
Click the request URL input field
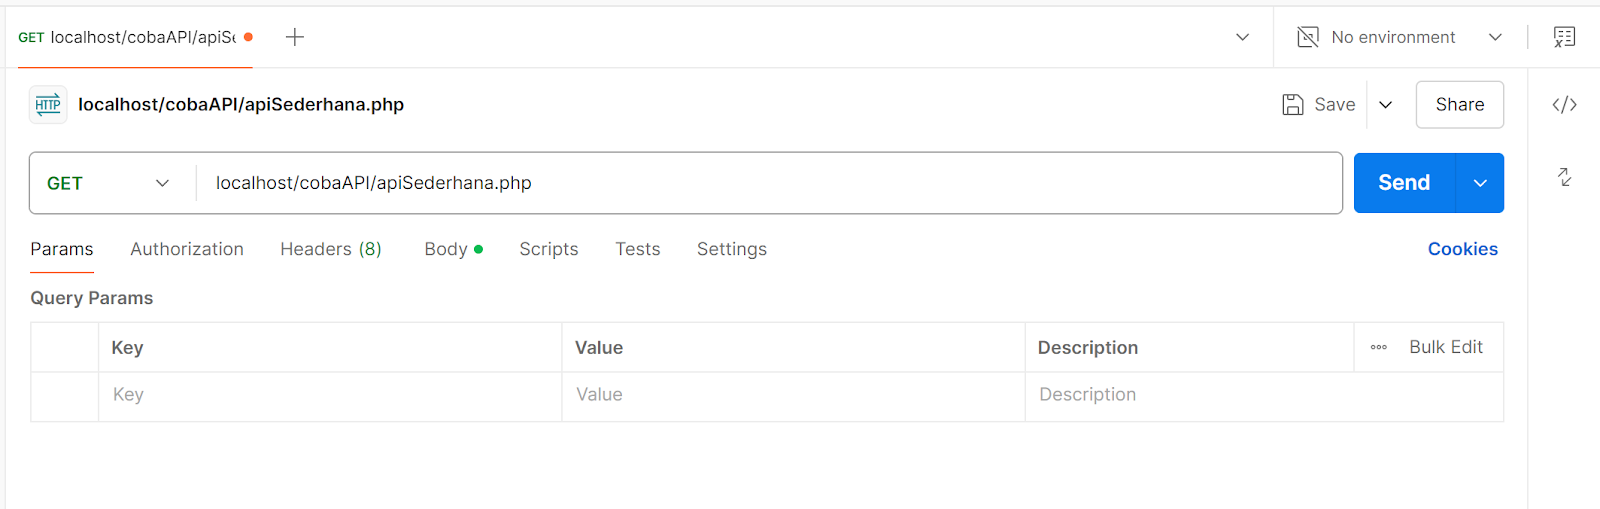point(760,183)
